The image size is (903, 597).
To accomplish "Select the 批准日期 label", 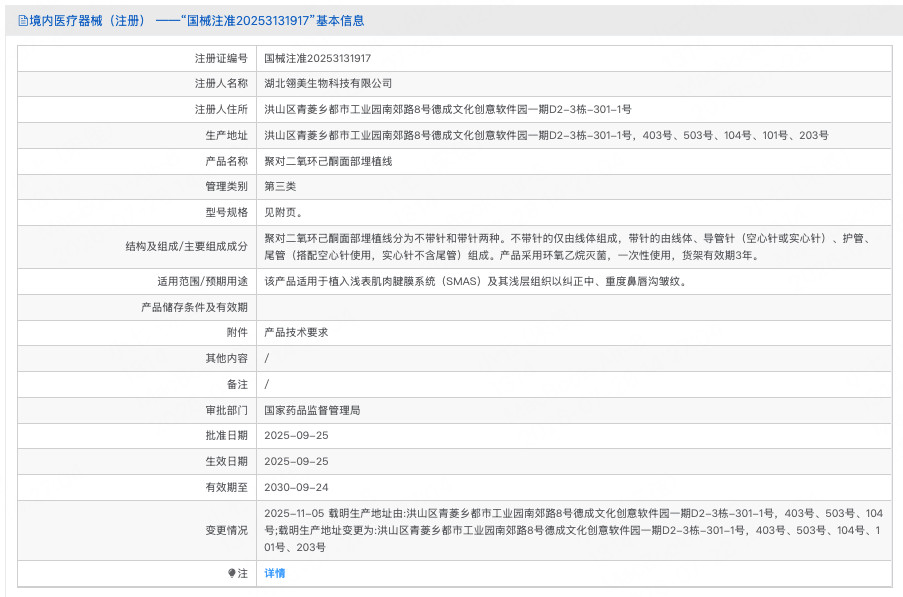I will coord(226,436).
